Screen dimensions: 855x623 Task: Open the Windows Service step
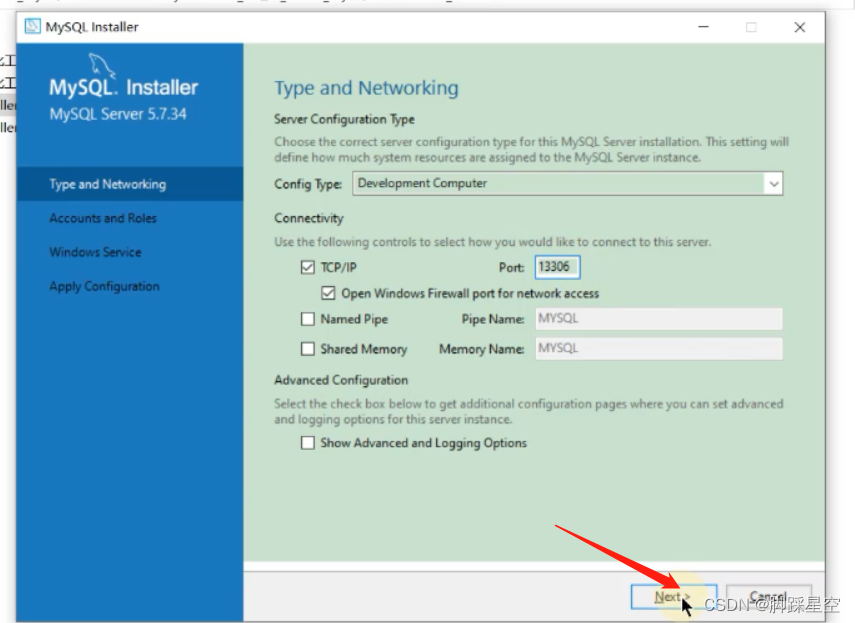[95, 252]
